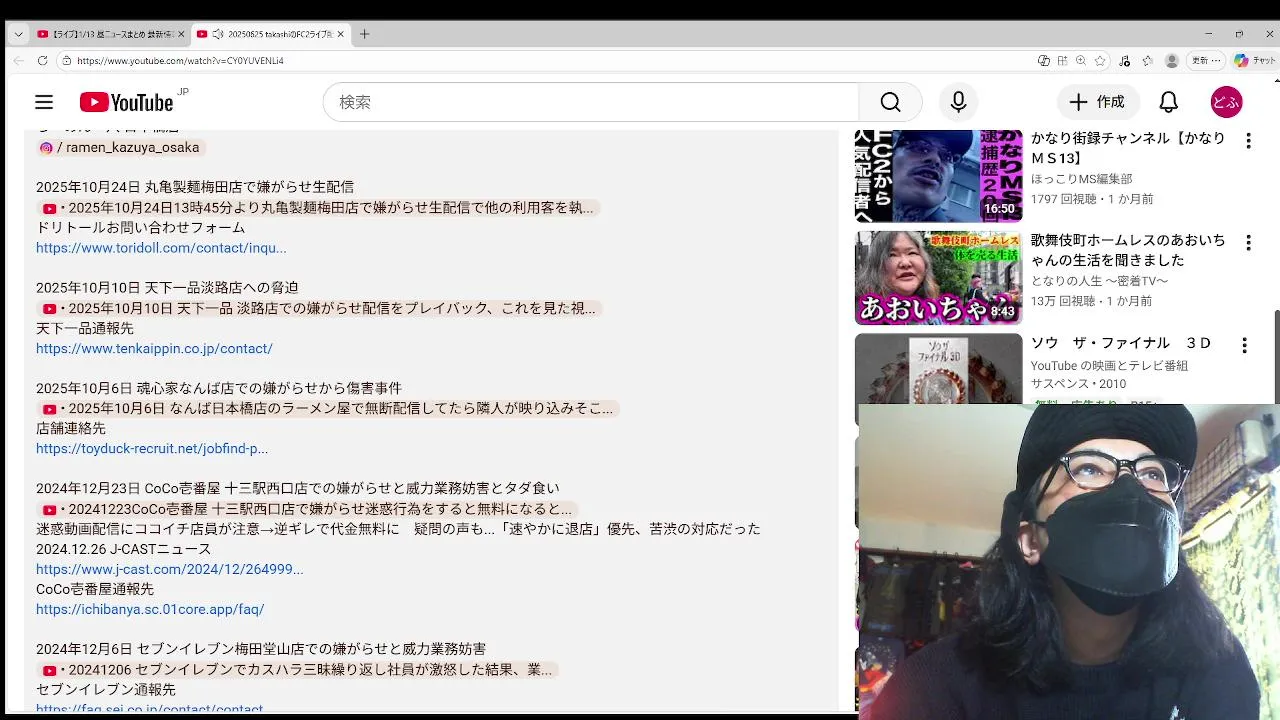Click the 店舗連絡先 text
1280x720 pixels.
click(x=71, y=428)
